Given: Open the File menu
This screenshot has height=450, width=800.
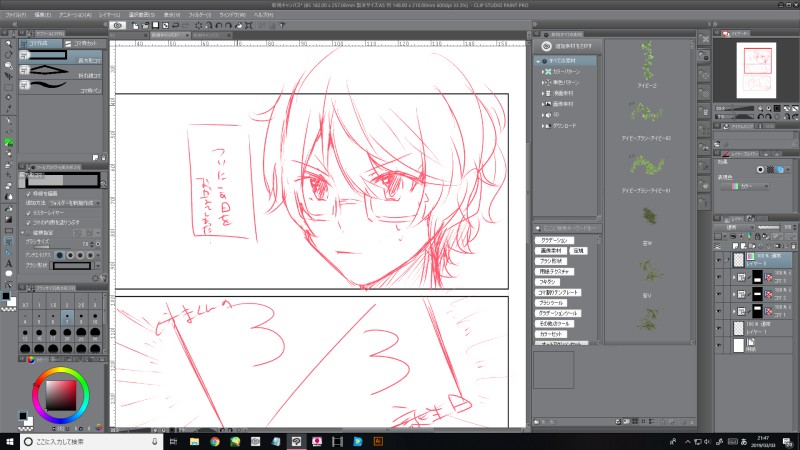Looking at the screenshot, I should coord(16,15).
